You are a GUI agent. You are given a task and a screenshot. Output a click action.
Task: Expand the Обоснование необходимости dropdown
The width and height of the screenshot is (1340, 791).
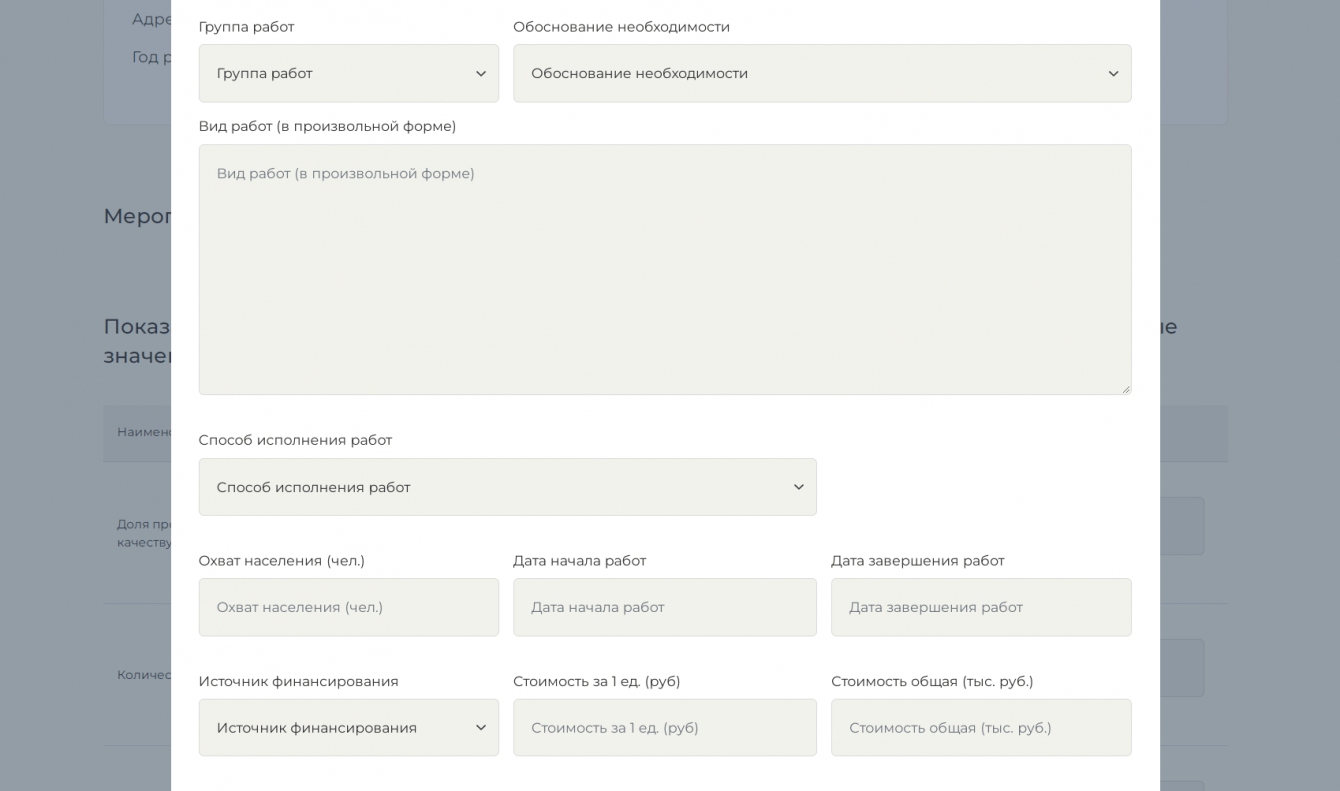coord(821,73)
